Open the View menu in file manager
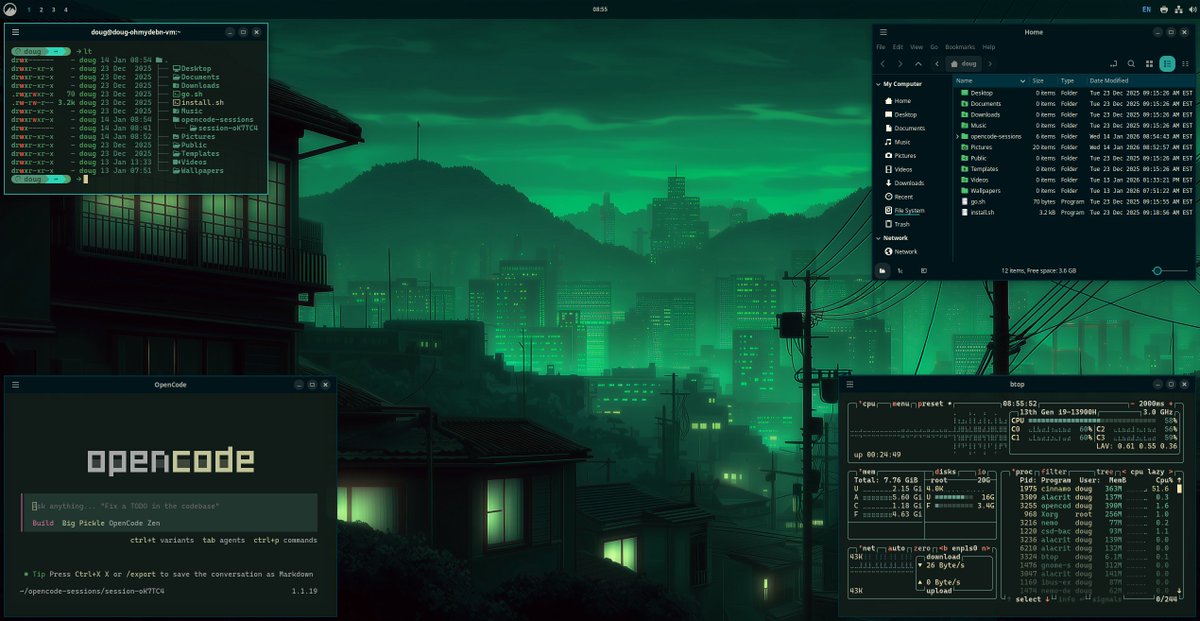This screenshot has width=1200, height=621. coord(916,47)
